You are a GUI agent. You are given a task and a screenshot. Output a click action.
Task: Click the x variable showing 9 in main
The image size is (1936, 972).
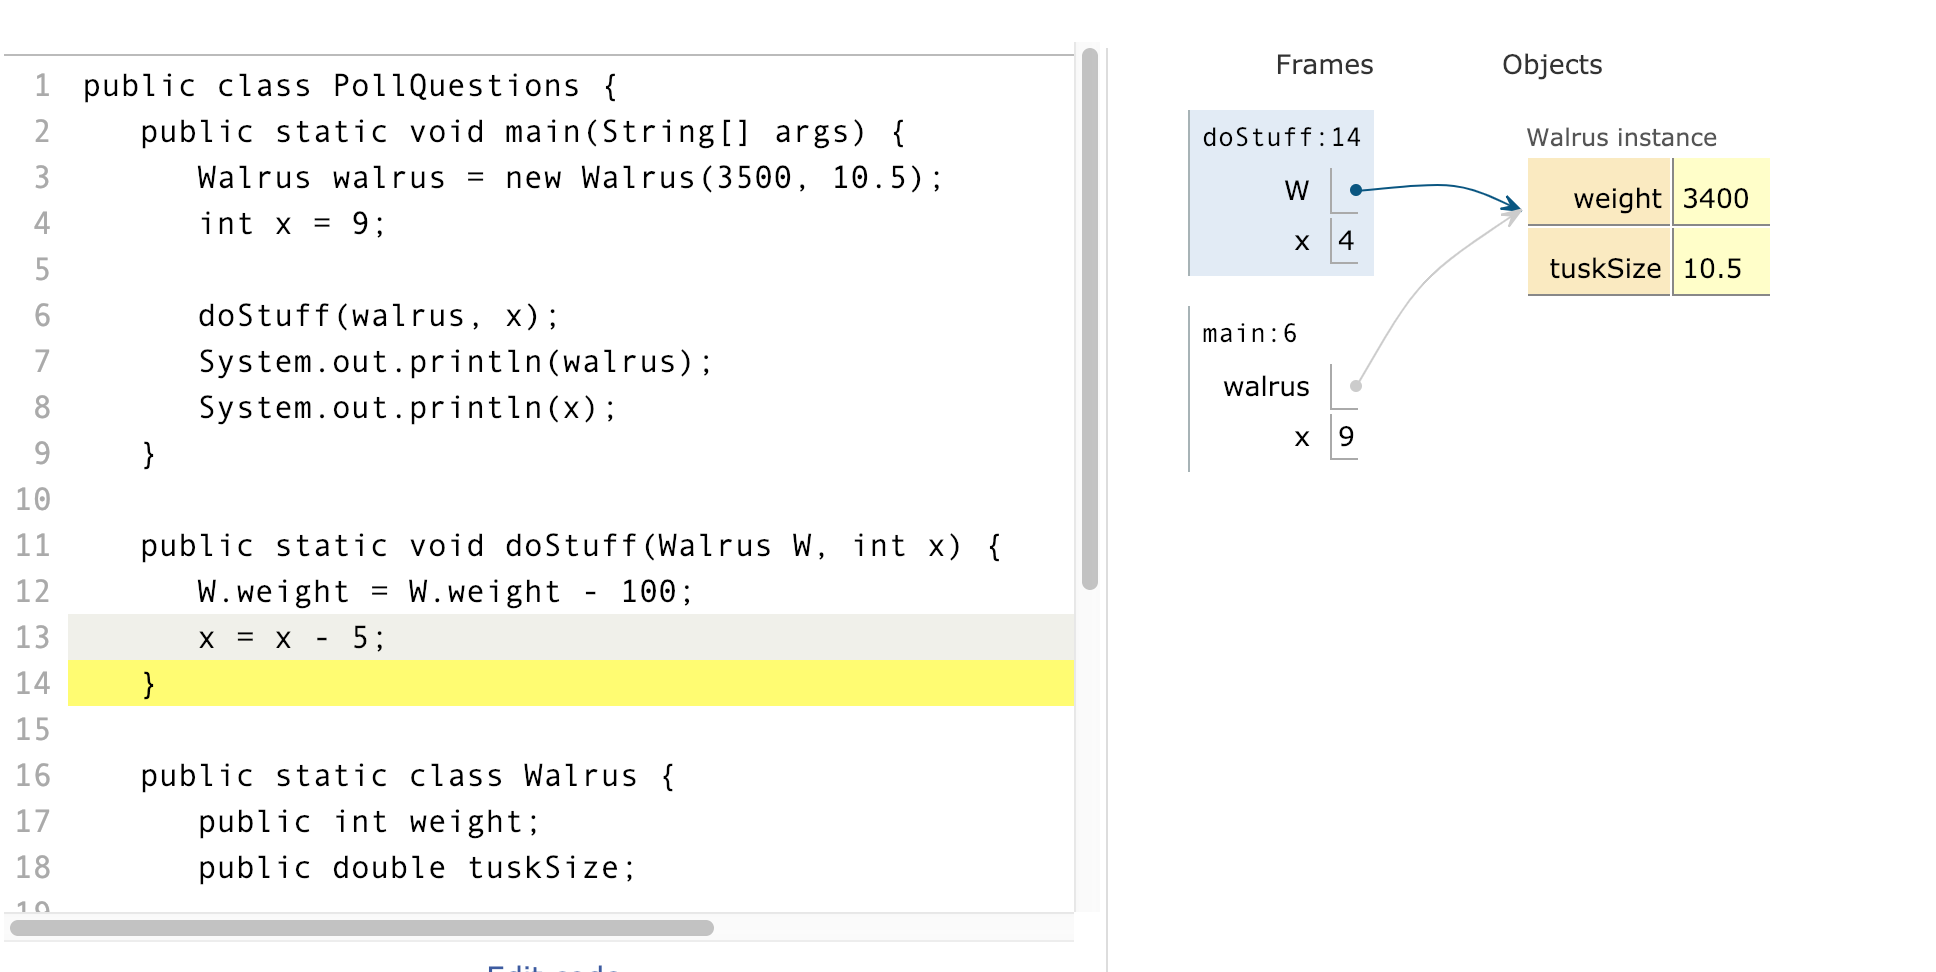tap(1348, 436)
